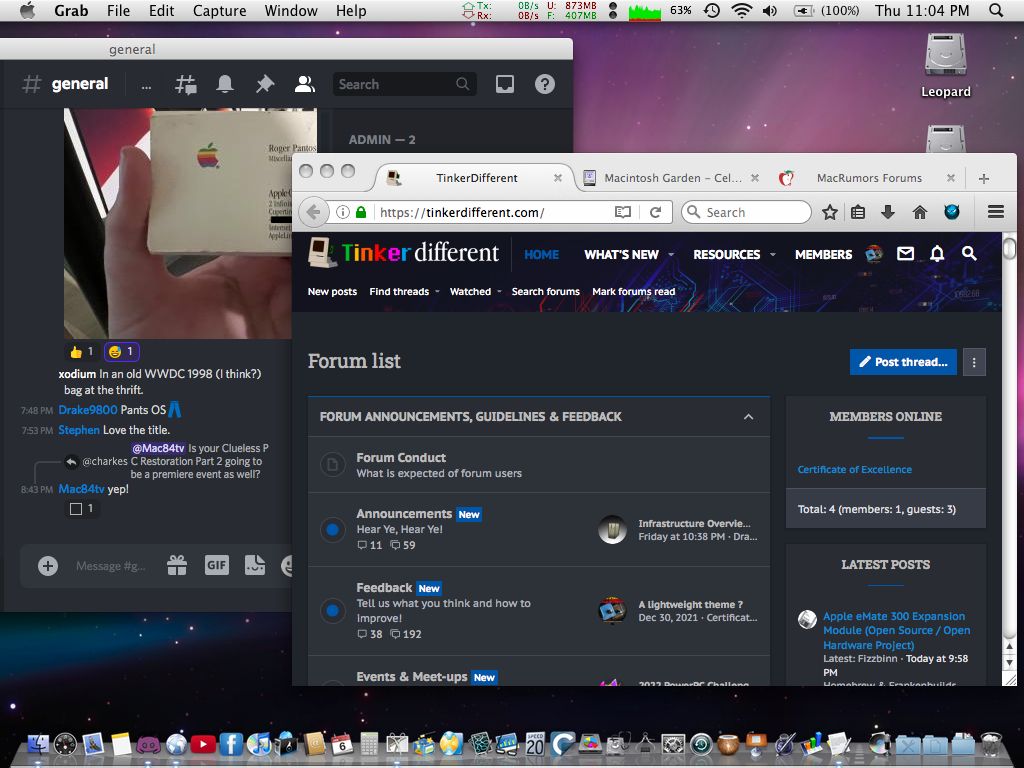Toggle thumbs up reaction in Discord
Screen dimensions: 1024x768
coord(82,352)
